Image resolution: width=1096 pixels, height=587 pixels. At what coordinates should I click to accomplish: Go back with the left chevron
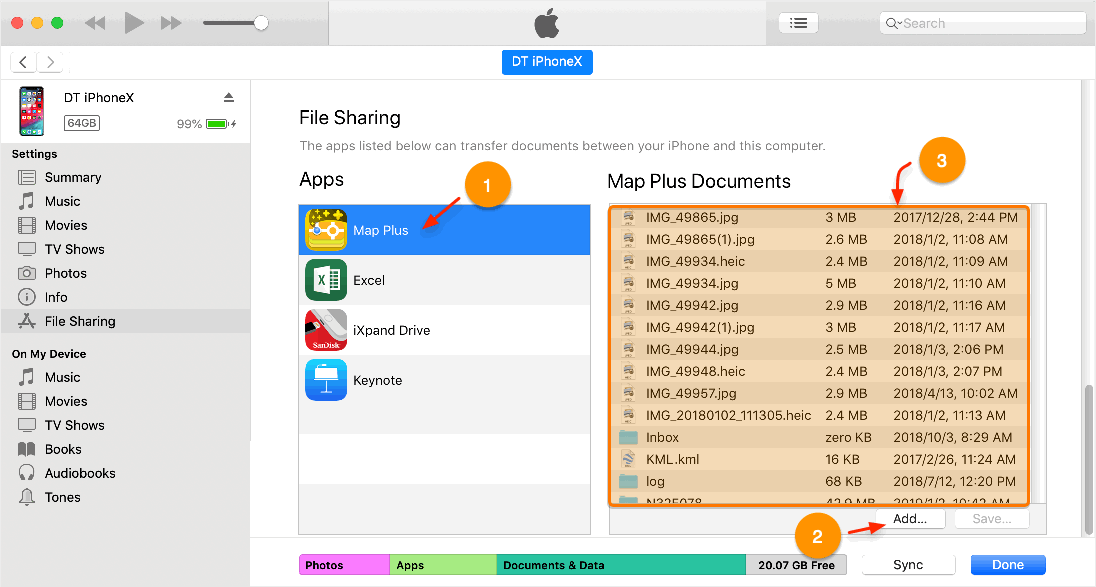coord(23,62)
